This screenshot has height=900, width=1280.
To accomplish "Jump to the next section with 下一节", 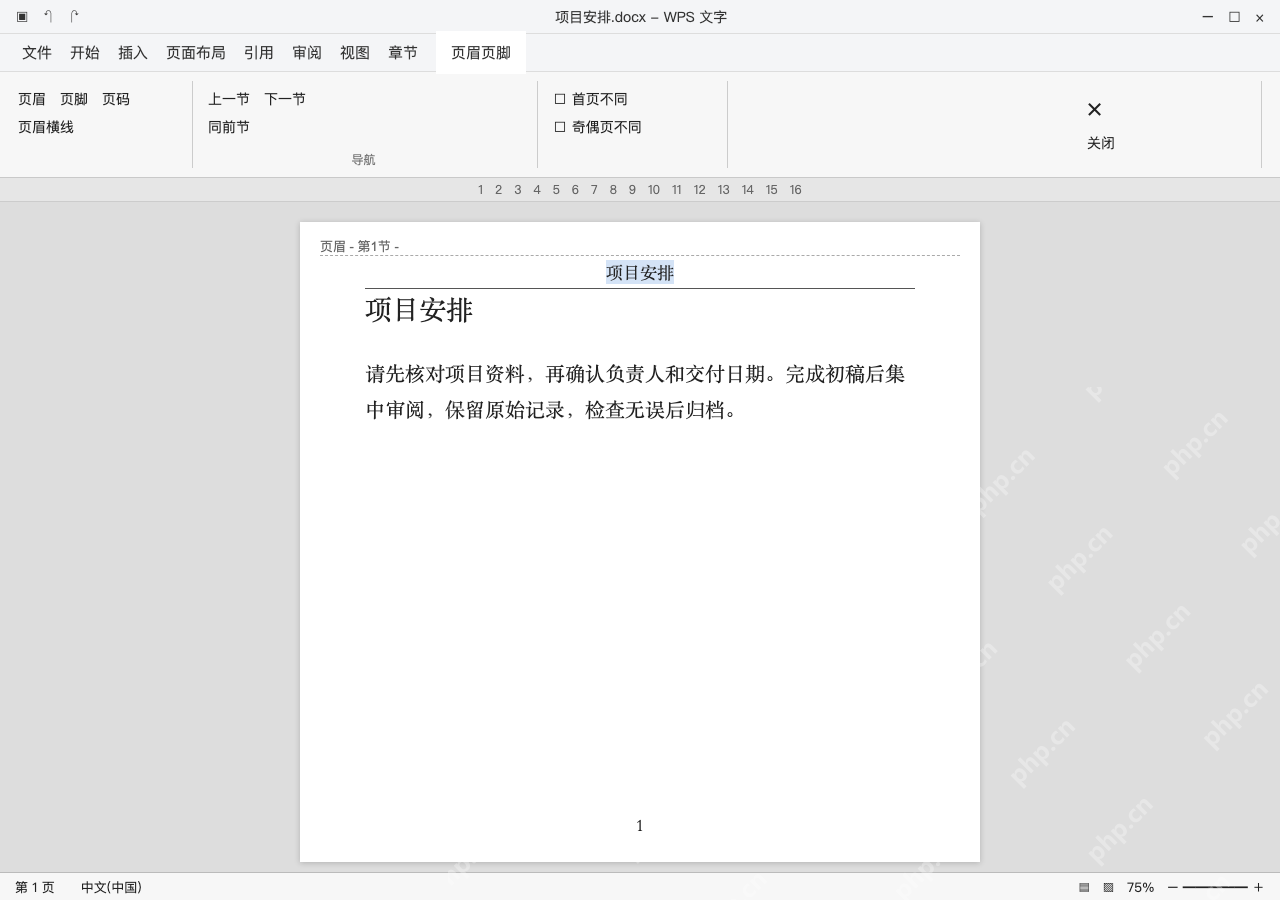I will coord(285,99).
